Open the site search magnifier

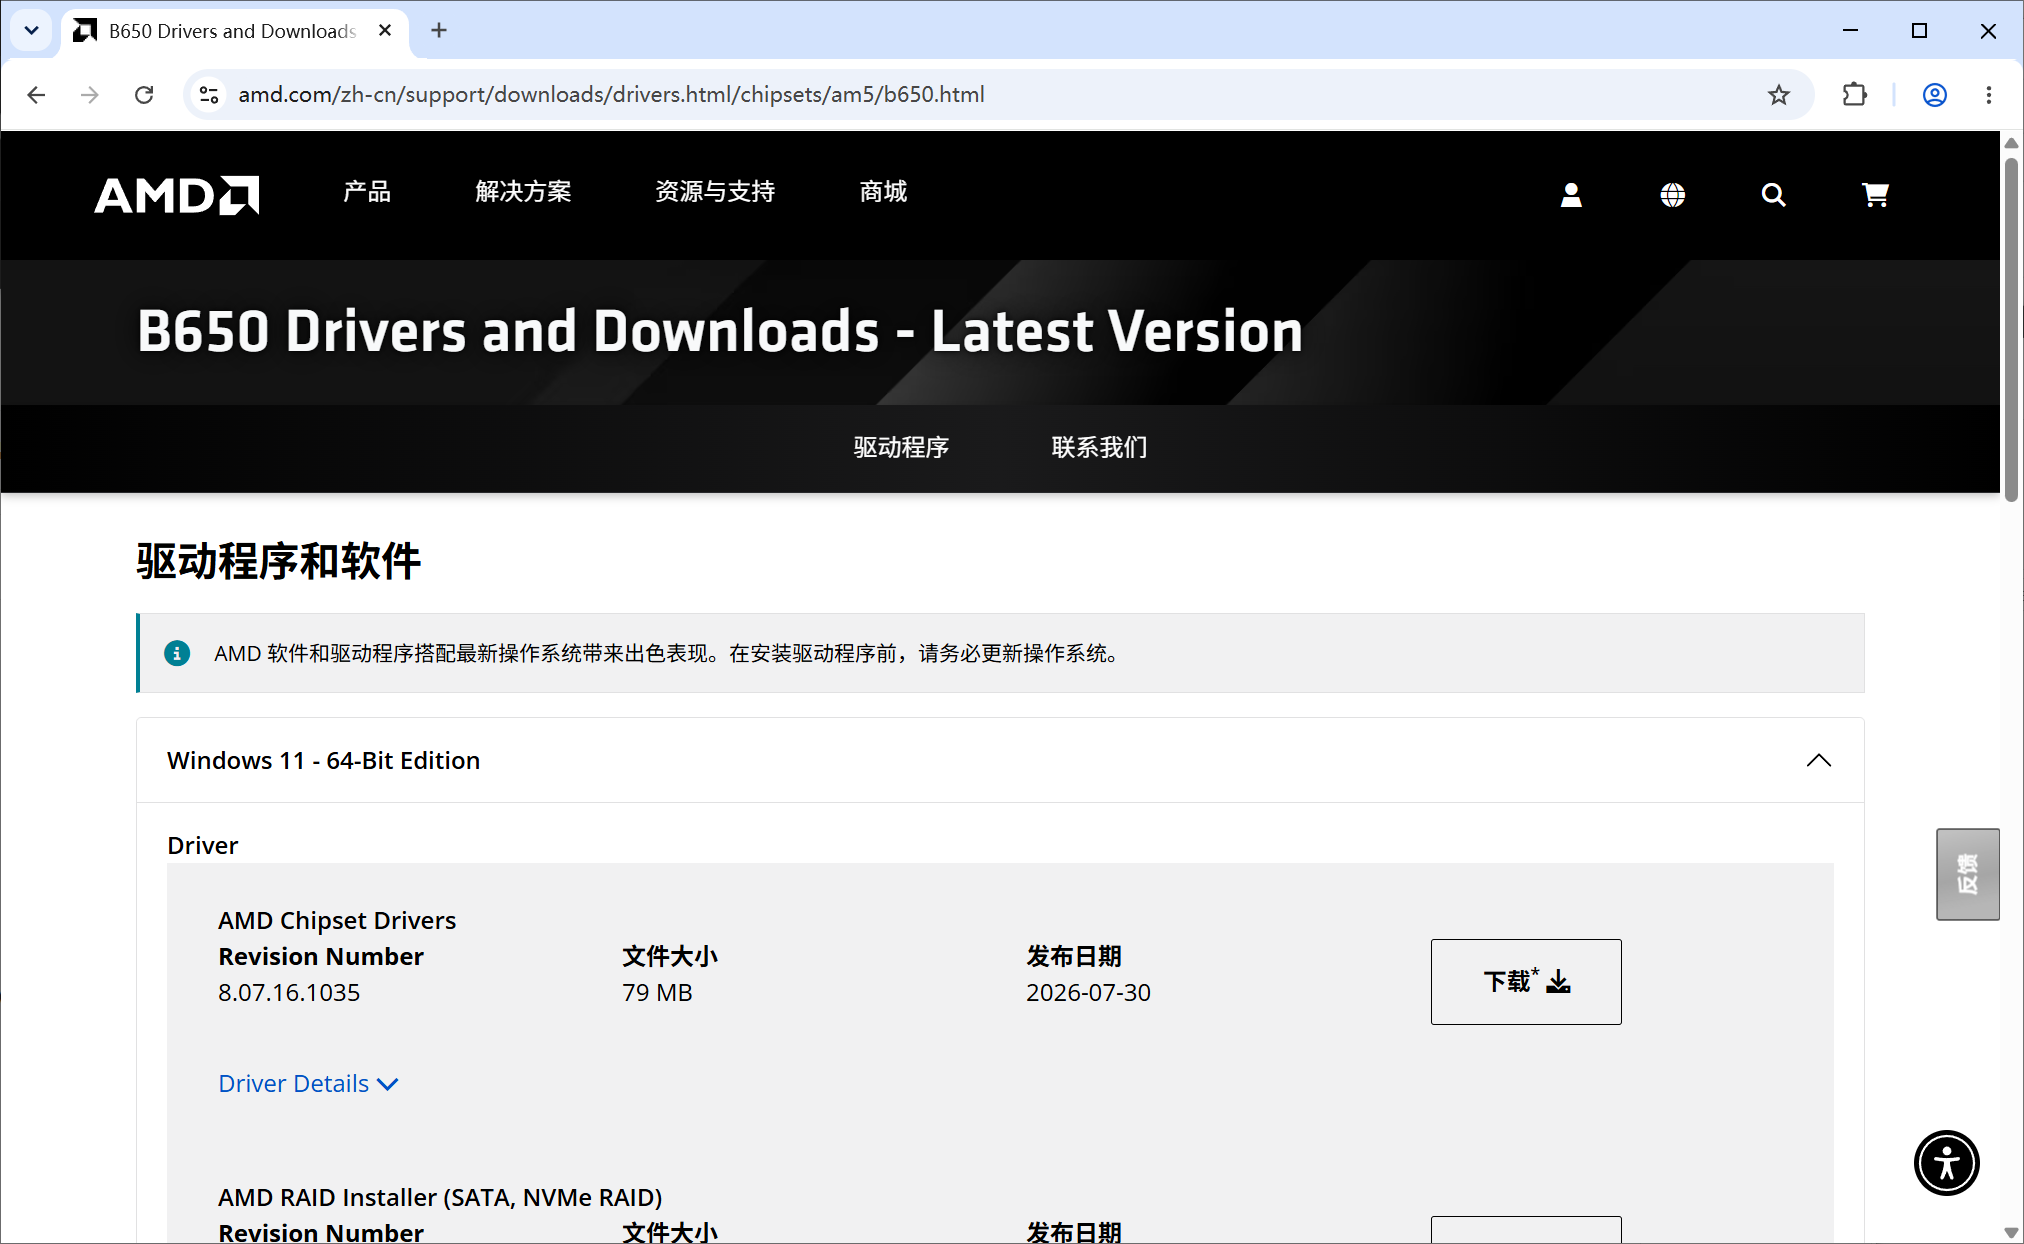1774,195
